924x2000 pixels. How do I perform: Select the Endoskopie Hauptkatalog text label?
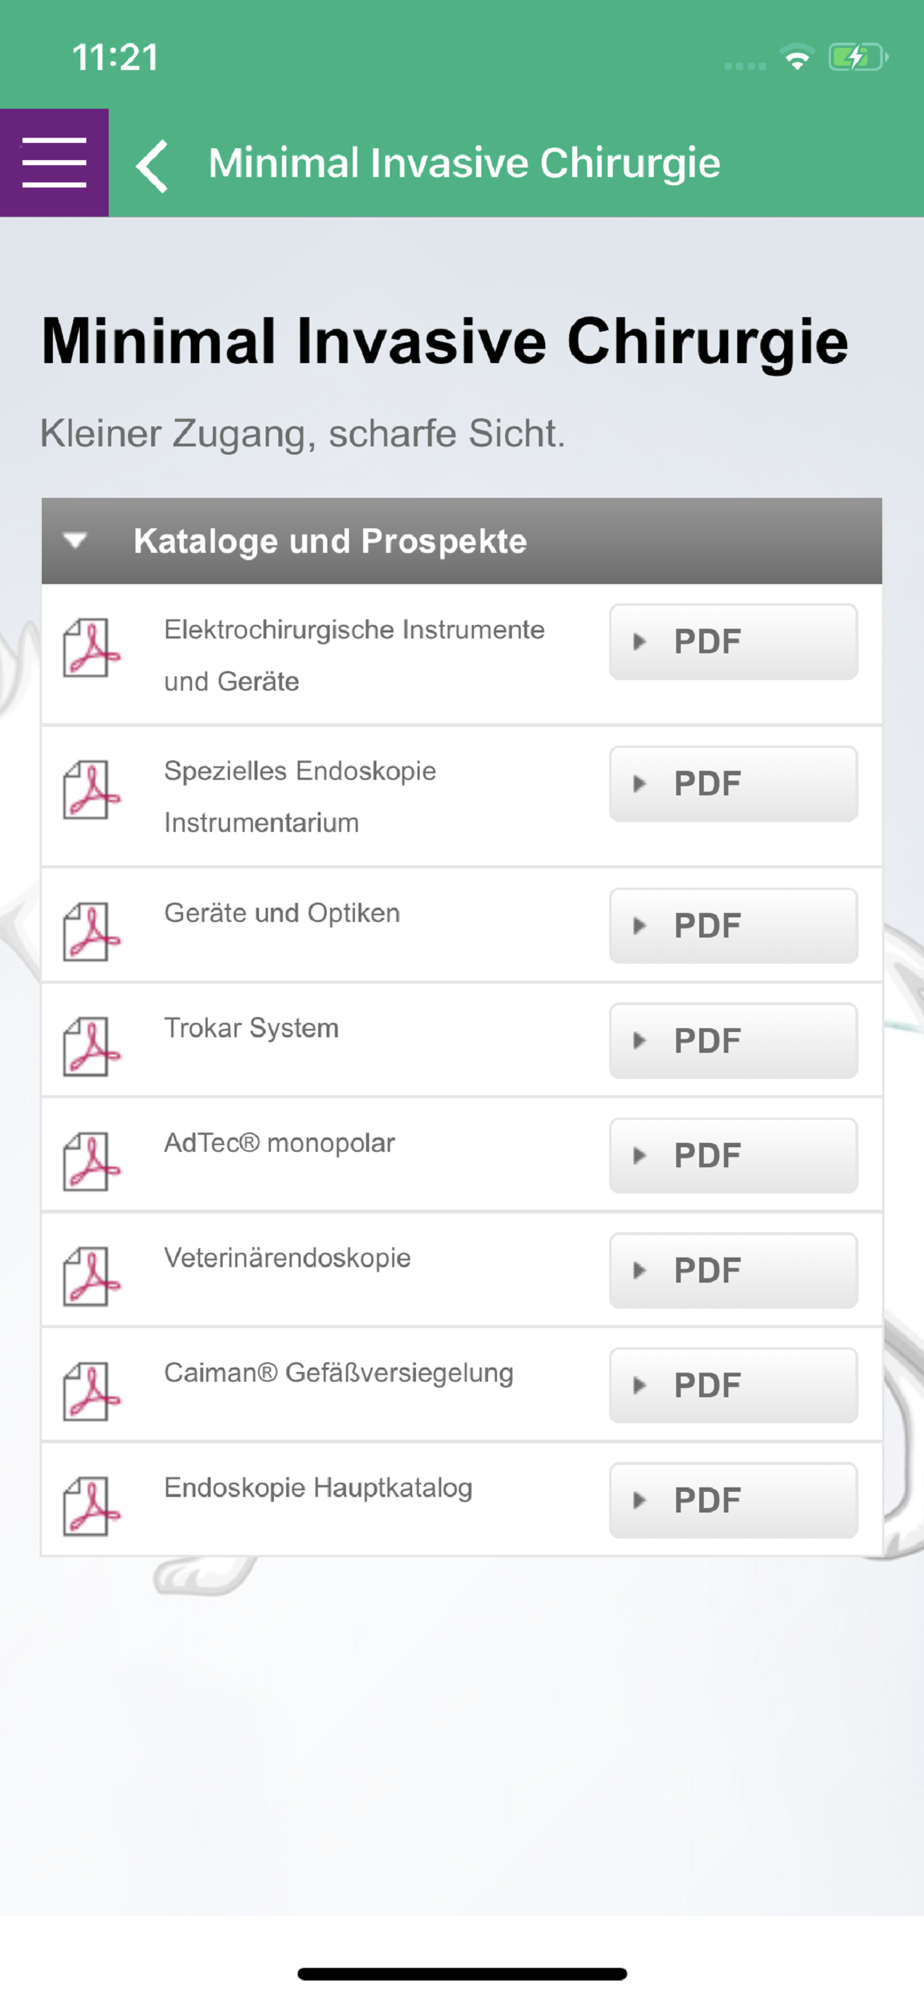point(318,1488)
